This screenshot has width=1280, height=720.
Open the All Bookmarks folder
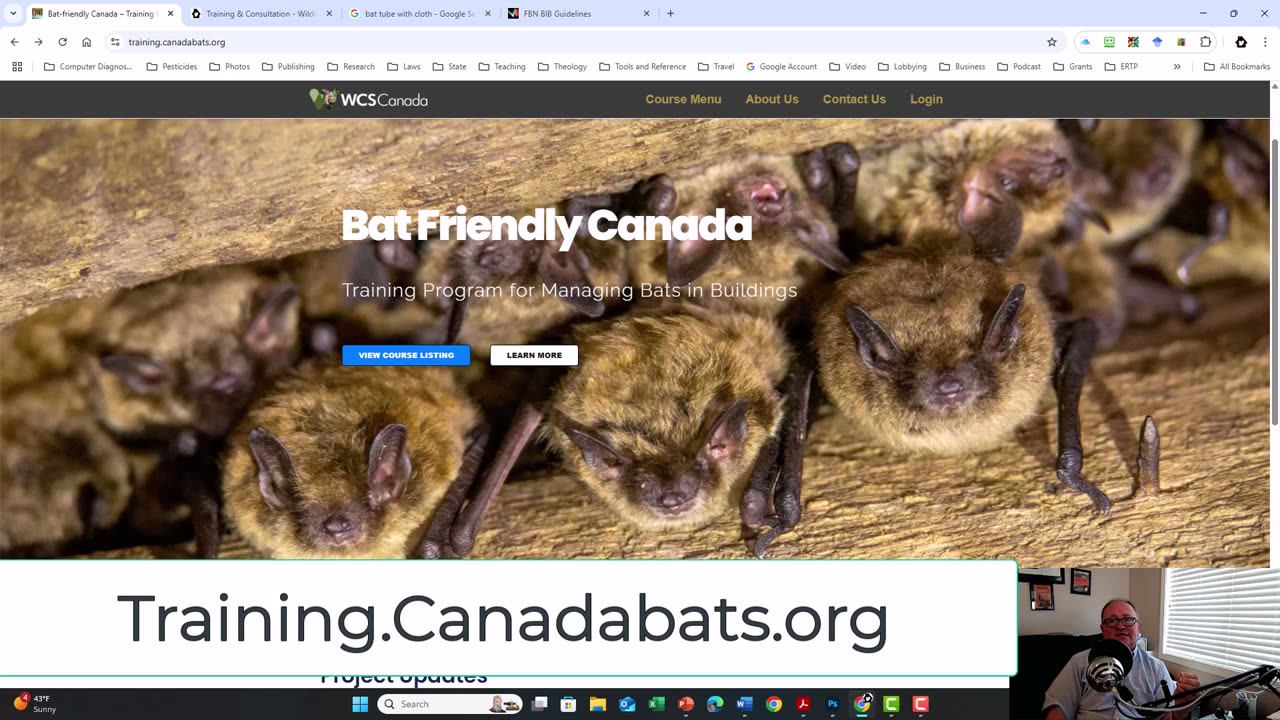click(1237, 67)
